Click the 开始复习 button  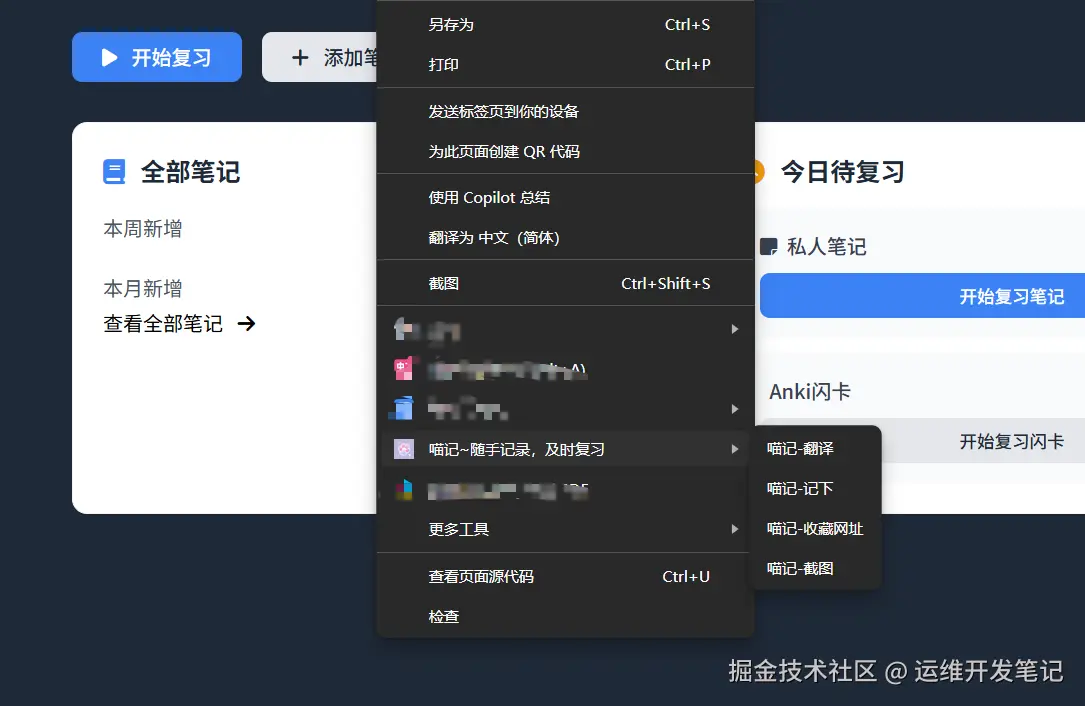pos(157,57)
